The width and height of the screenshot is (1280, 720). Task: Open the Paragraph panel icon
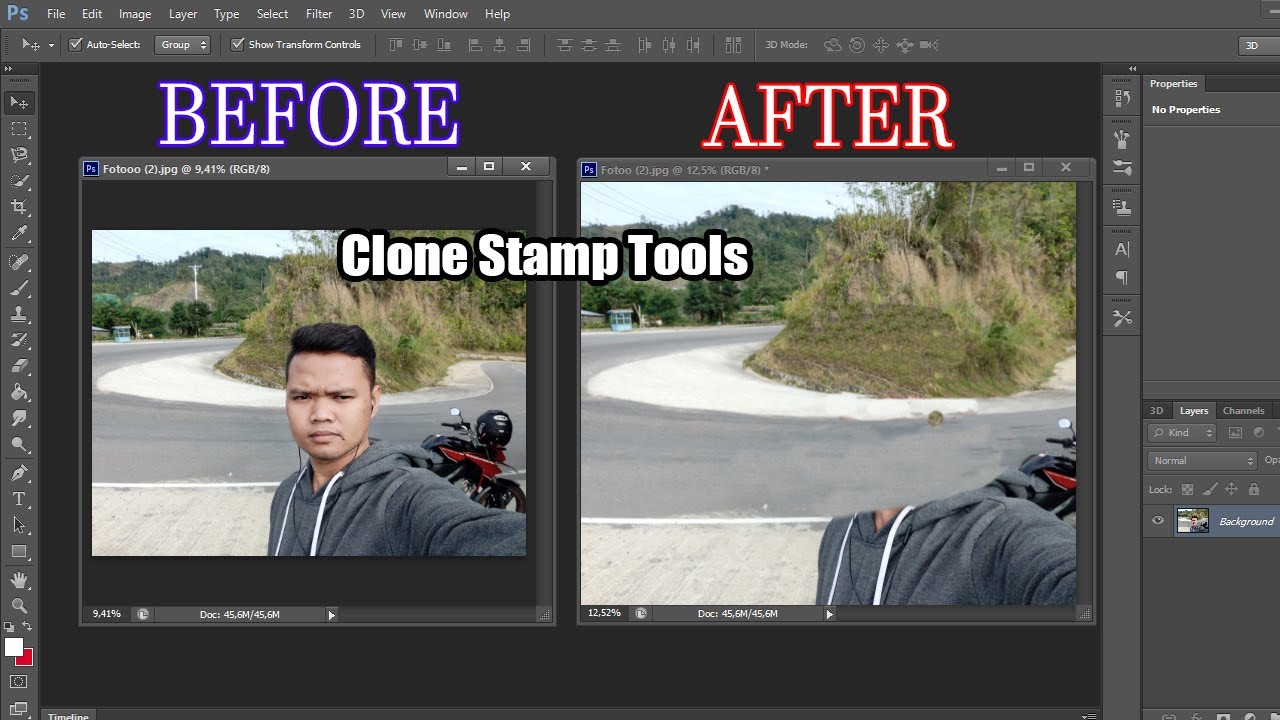(1122, 278)
